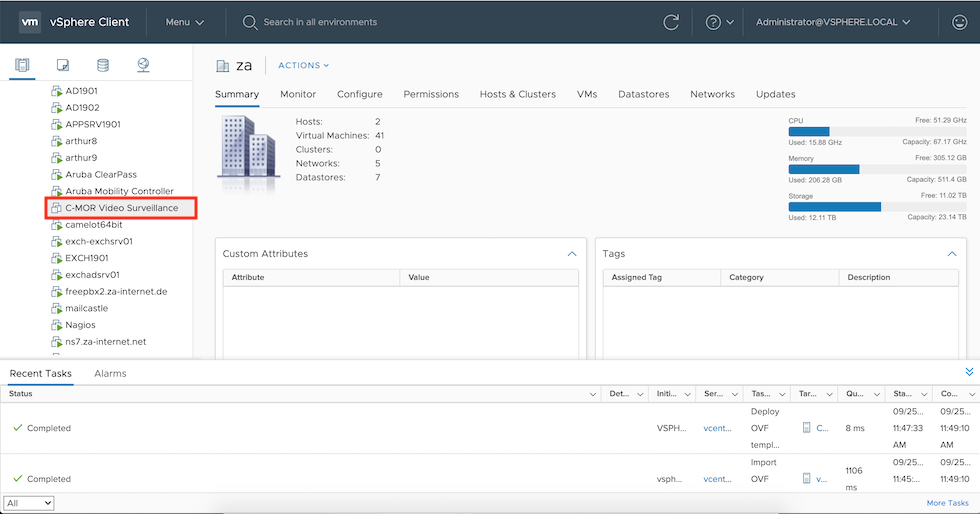Click the Category column header in Tags
This screenshot has height=514, width=980.
click(779, 278)
